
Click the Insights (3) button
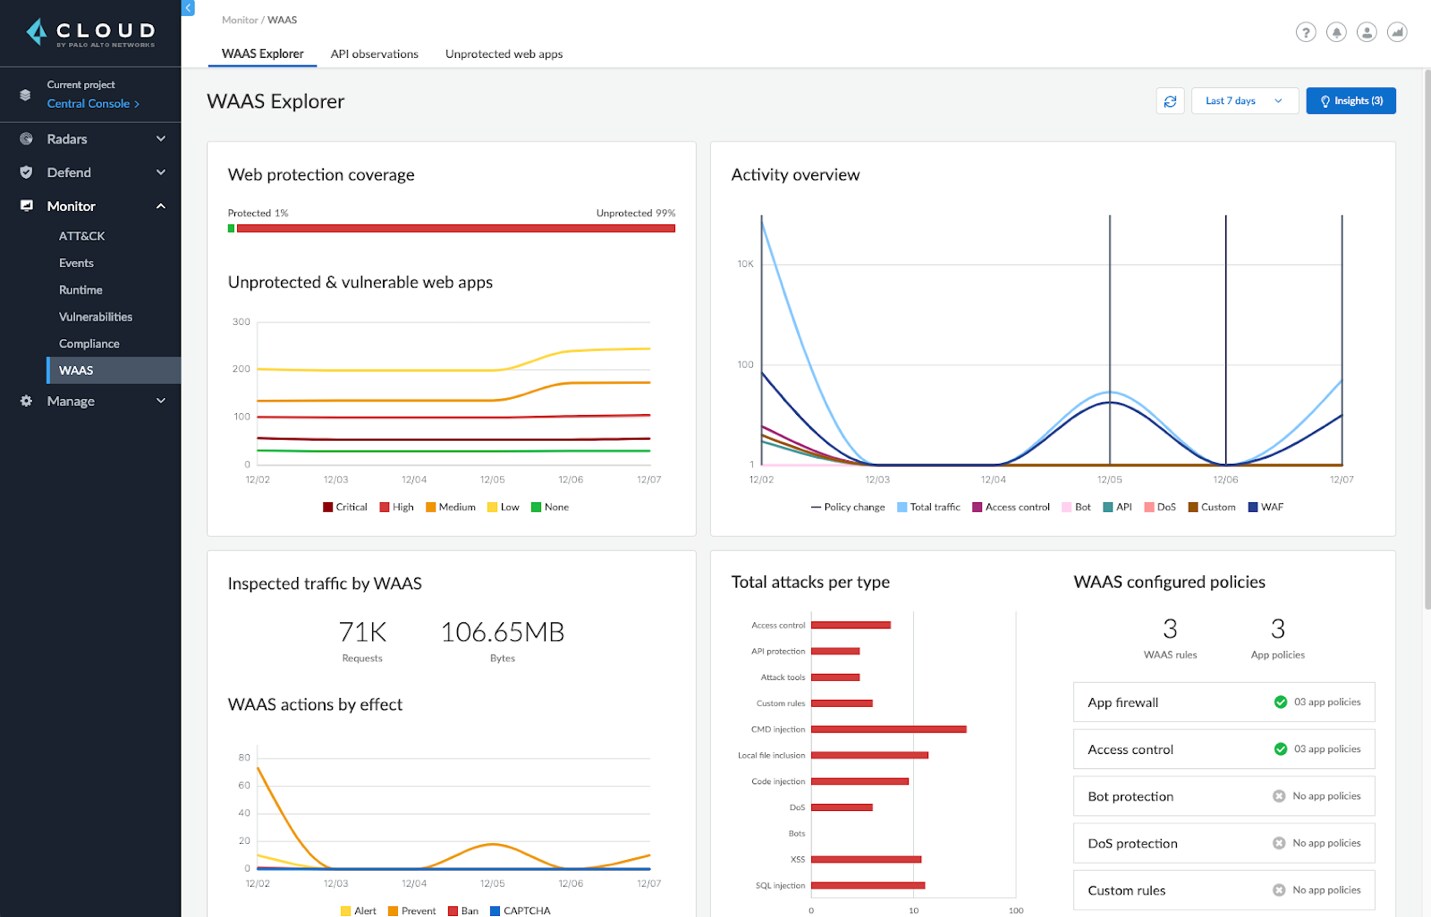(1350, 101)
